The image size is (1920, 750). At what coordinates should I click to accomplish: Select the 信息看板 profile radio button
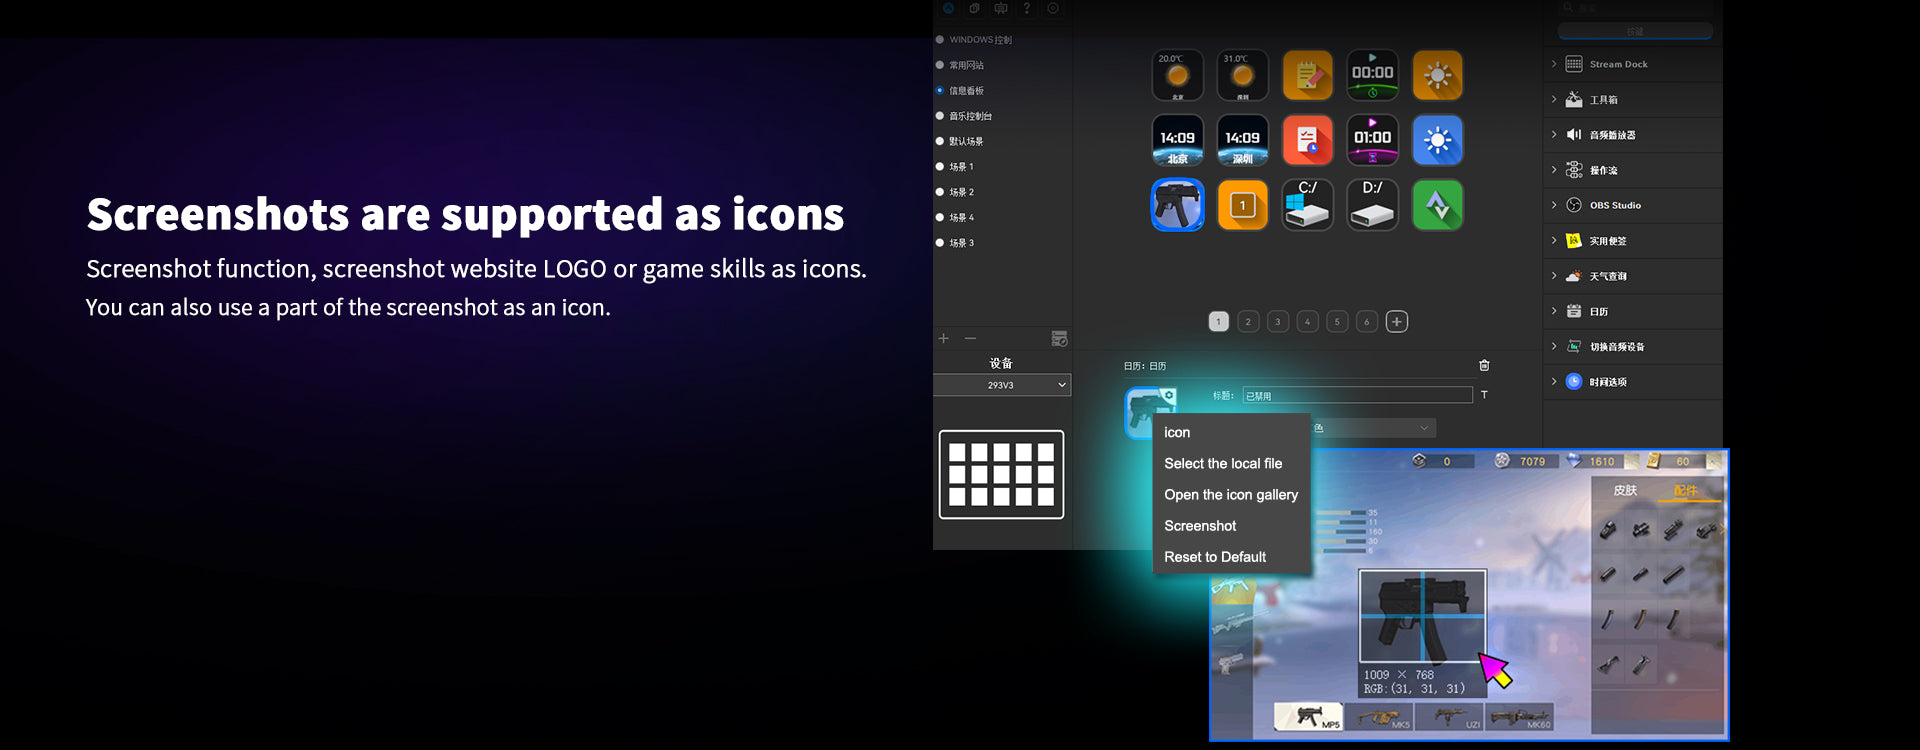[940, 90]
